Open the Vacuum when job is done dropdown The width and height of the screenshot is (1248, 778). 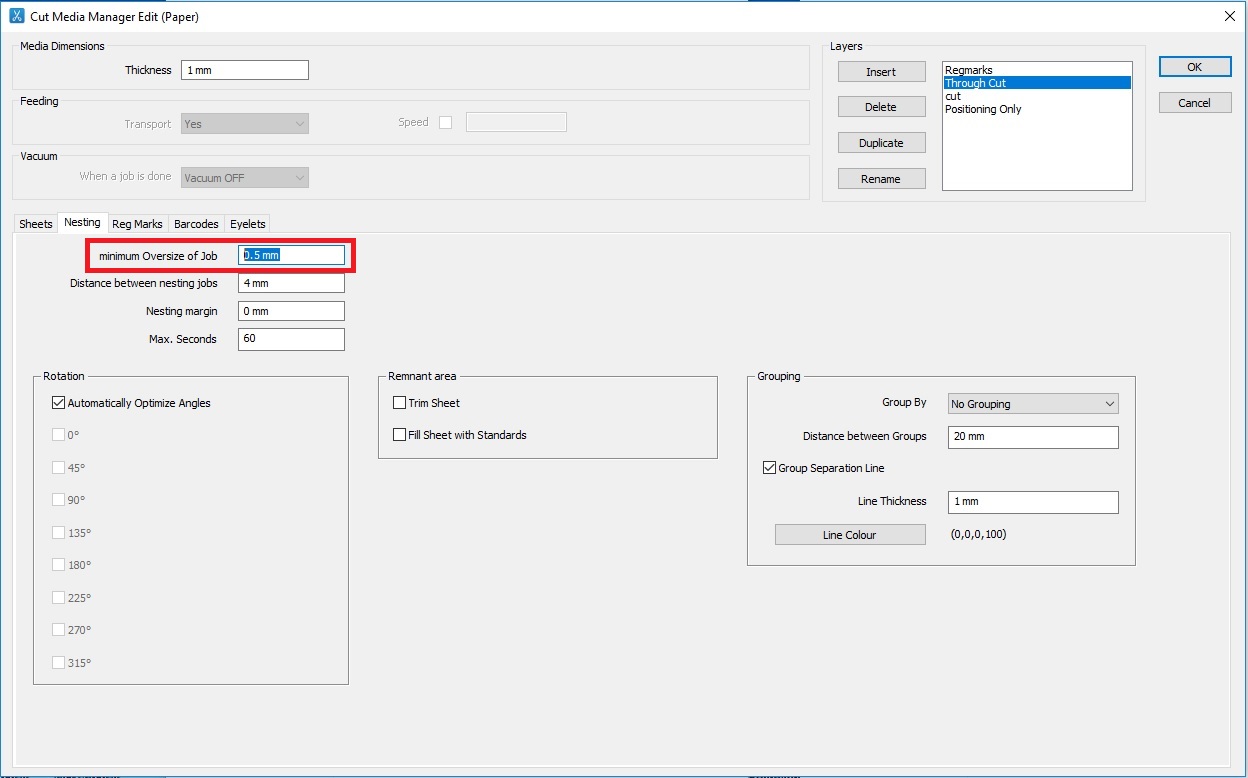245,178
